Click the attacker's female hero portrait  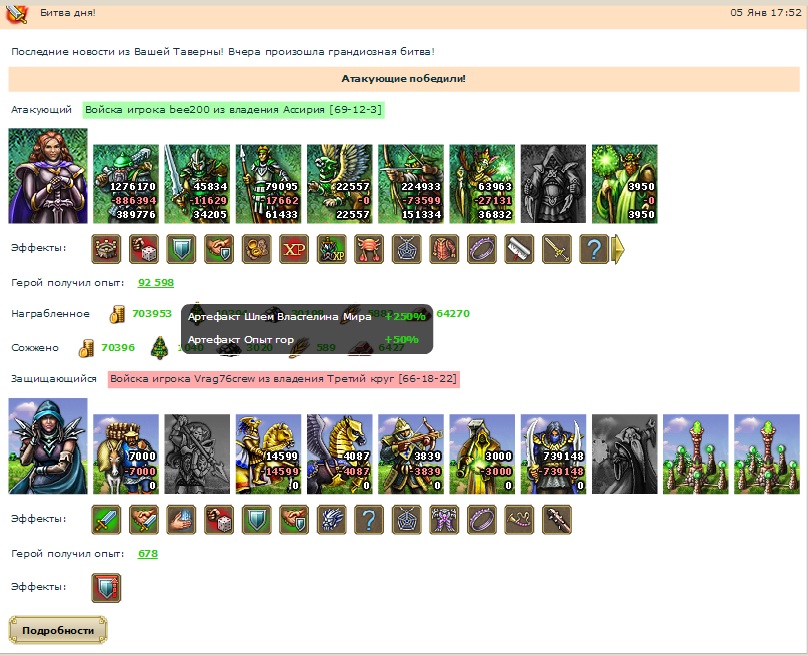pos(48,176)
